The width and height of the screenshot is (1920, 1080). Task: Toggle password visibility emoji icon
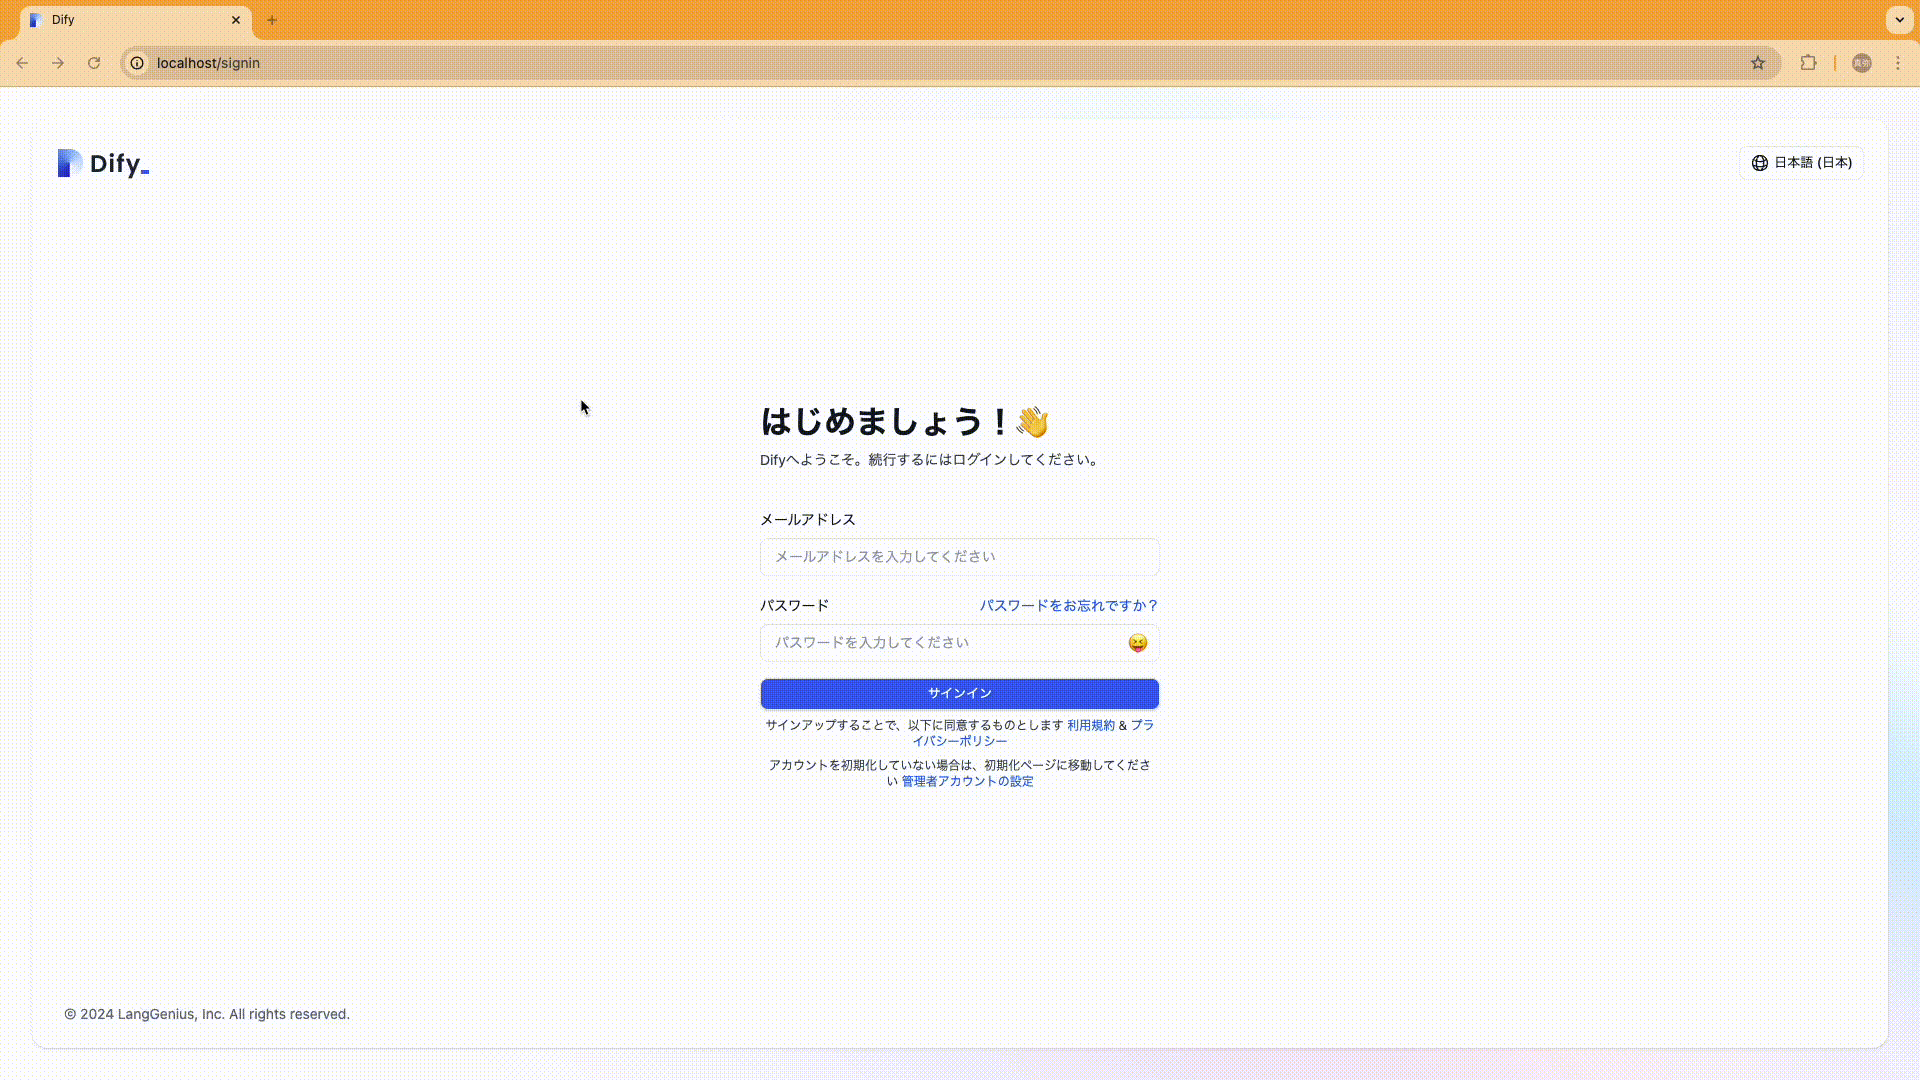[x=1137, y=643]
